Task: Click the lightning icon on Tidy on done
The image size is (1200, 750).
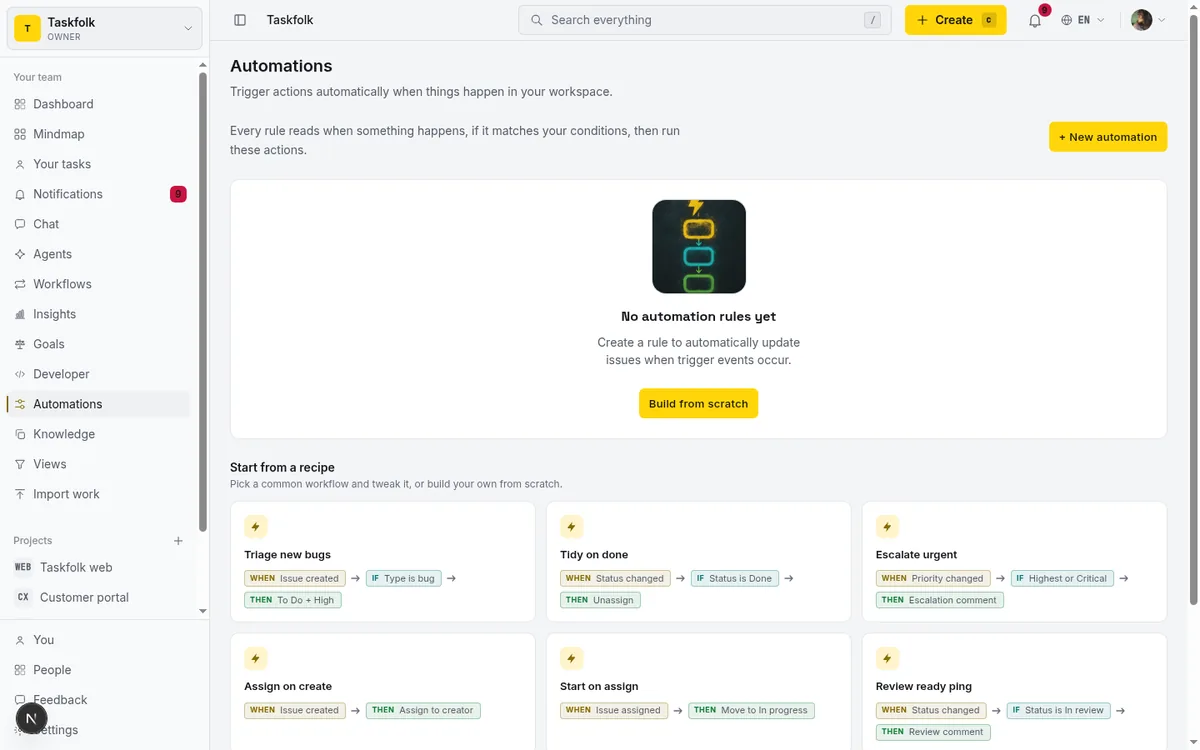Action: 572,527
